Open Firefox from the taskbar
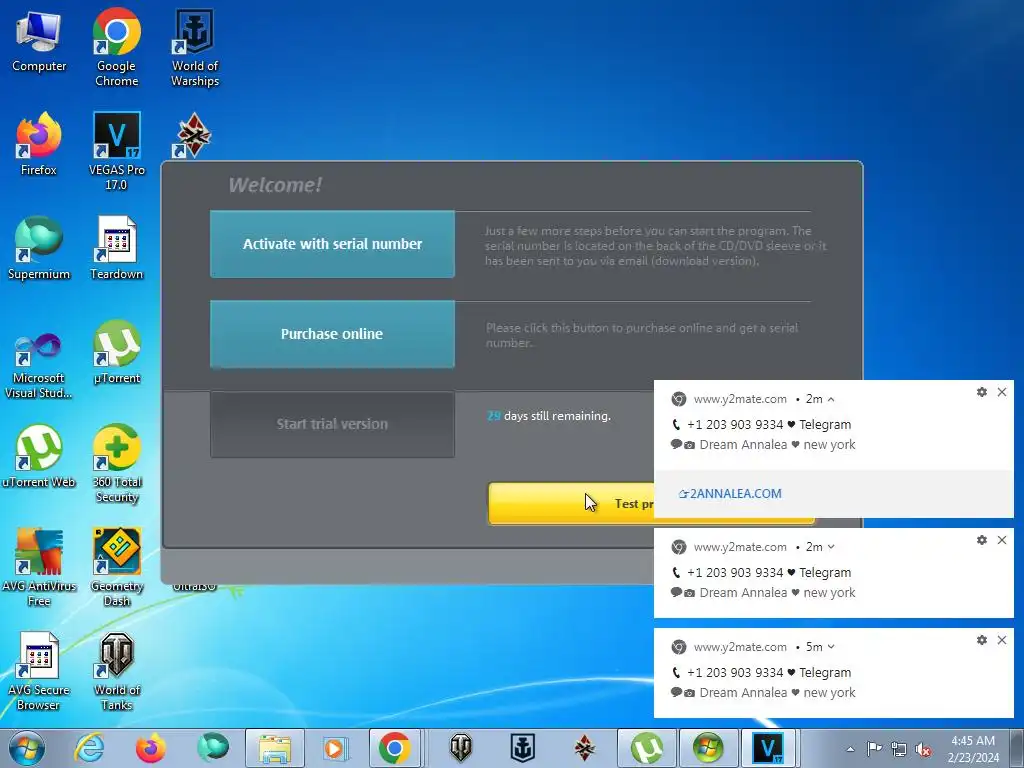This screenshot has height=768, width=1024. [151, 748]
